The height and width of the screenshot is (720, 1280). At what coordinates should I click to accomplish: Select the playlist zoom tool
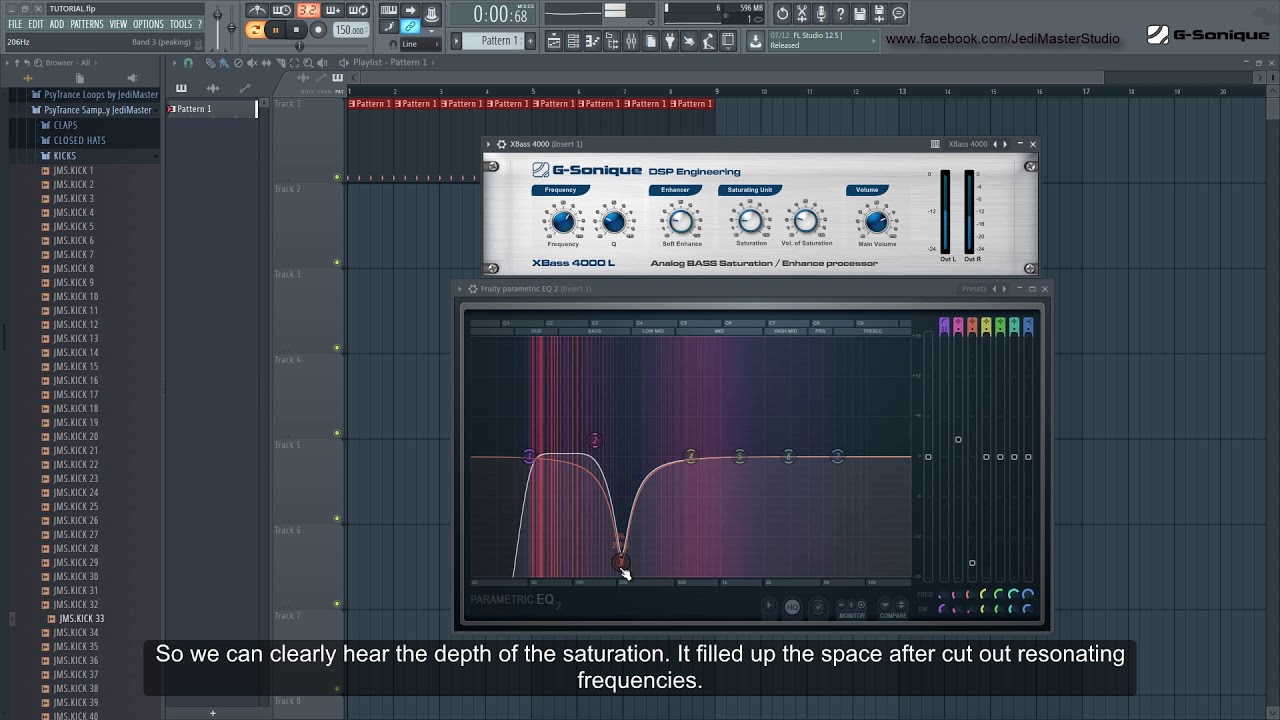(308, 62)
